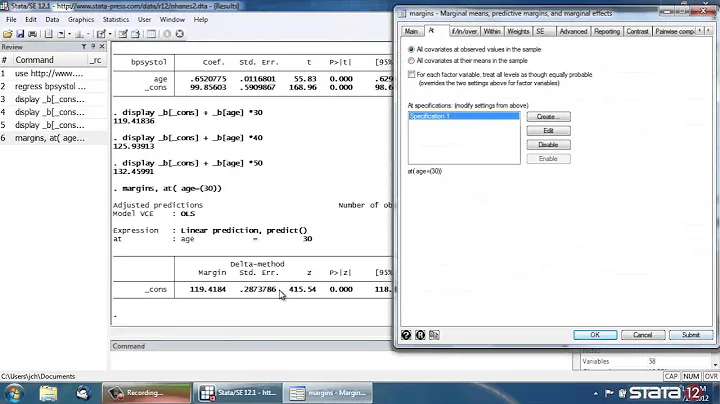Screen dimensions: 720x404
Task: Open the Edit menu
Action: pos(31,20)
